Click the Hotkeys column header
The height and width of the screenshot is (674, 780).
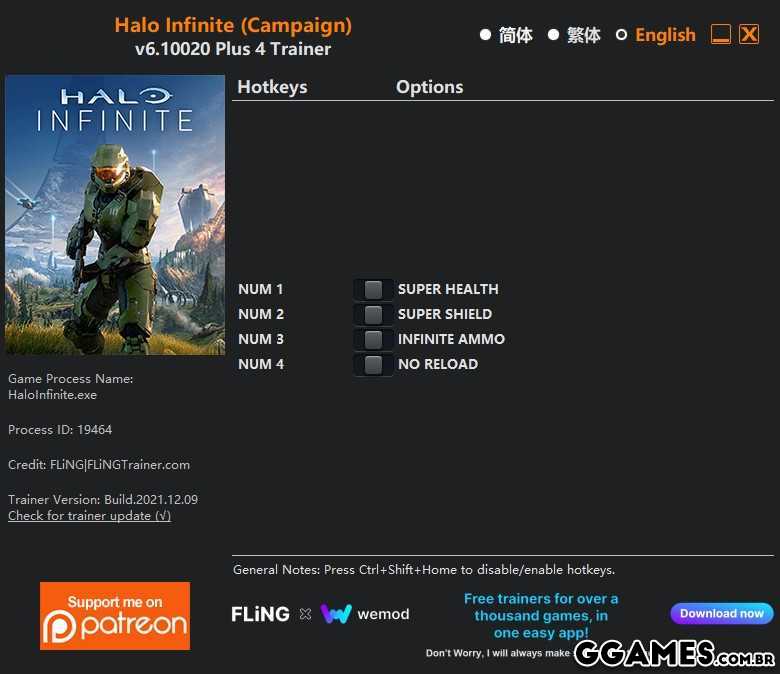coord(272,87)
